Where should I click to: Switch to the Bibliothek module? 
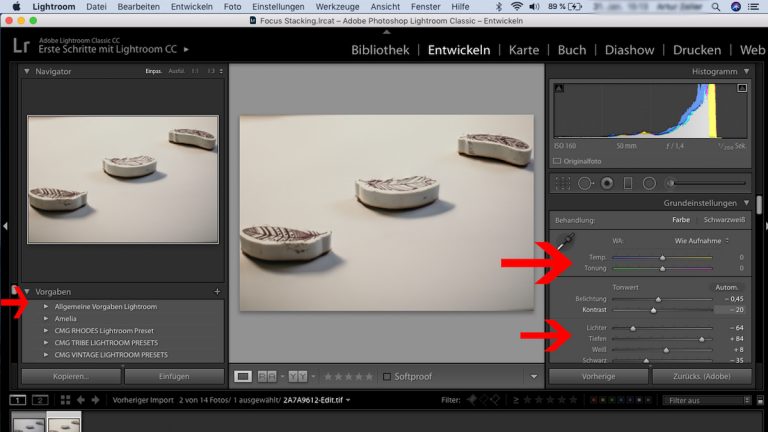[x=380, y=50]
